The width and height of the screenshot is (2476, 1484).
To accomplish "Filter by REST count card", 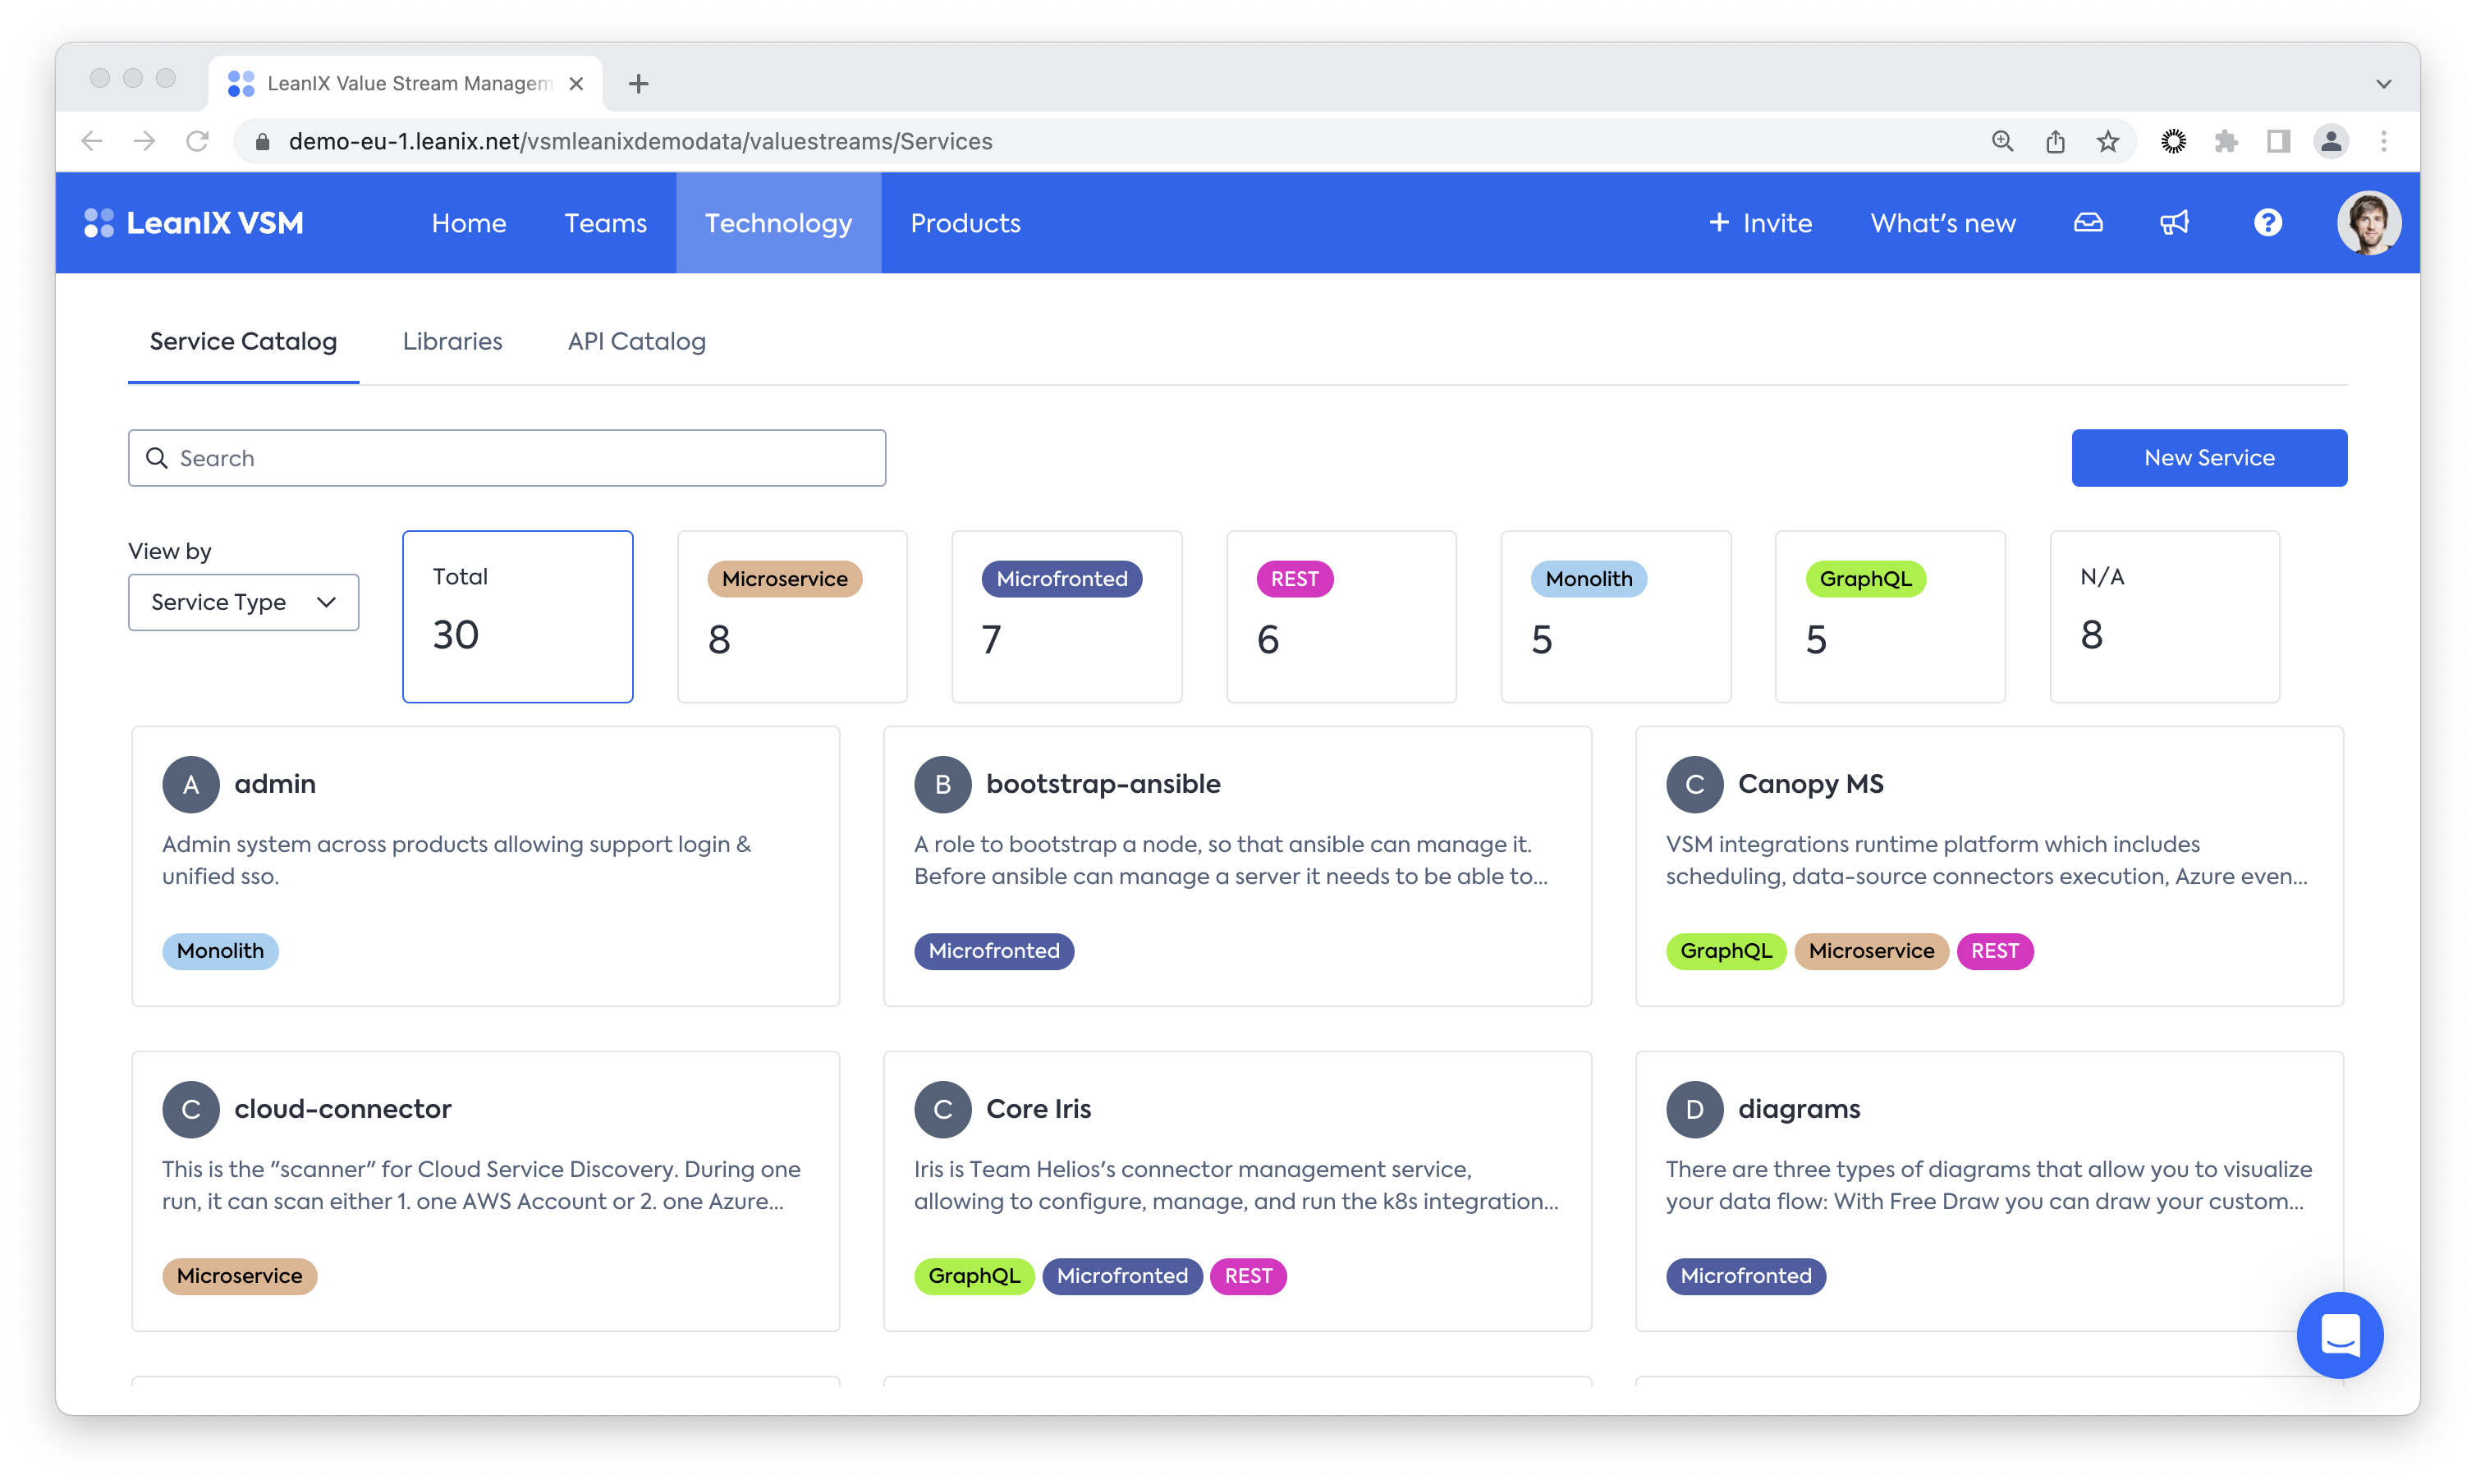I will 1341,616.
